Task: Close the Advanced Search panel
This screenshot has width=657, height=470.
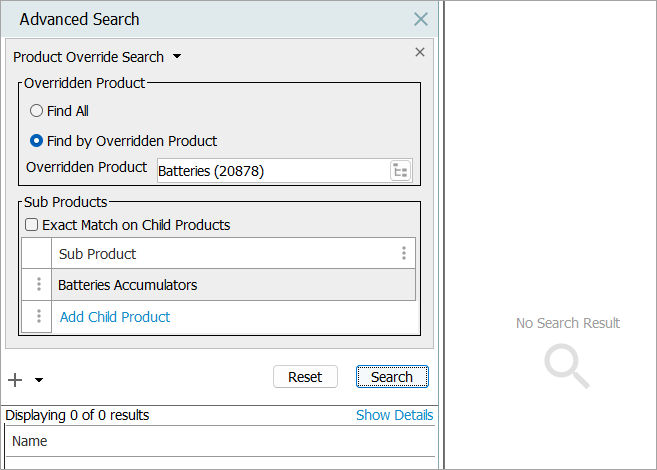Action: pos(421,19)
